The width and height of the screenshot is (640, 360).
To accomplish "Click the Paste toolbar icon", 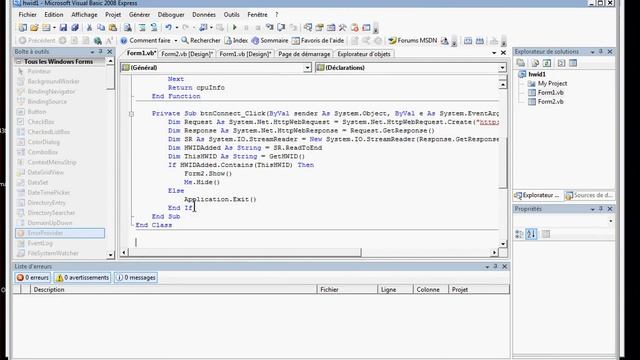I will [113, 27].
